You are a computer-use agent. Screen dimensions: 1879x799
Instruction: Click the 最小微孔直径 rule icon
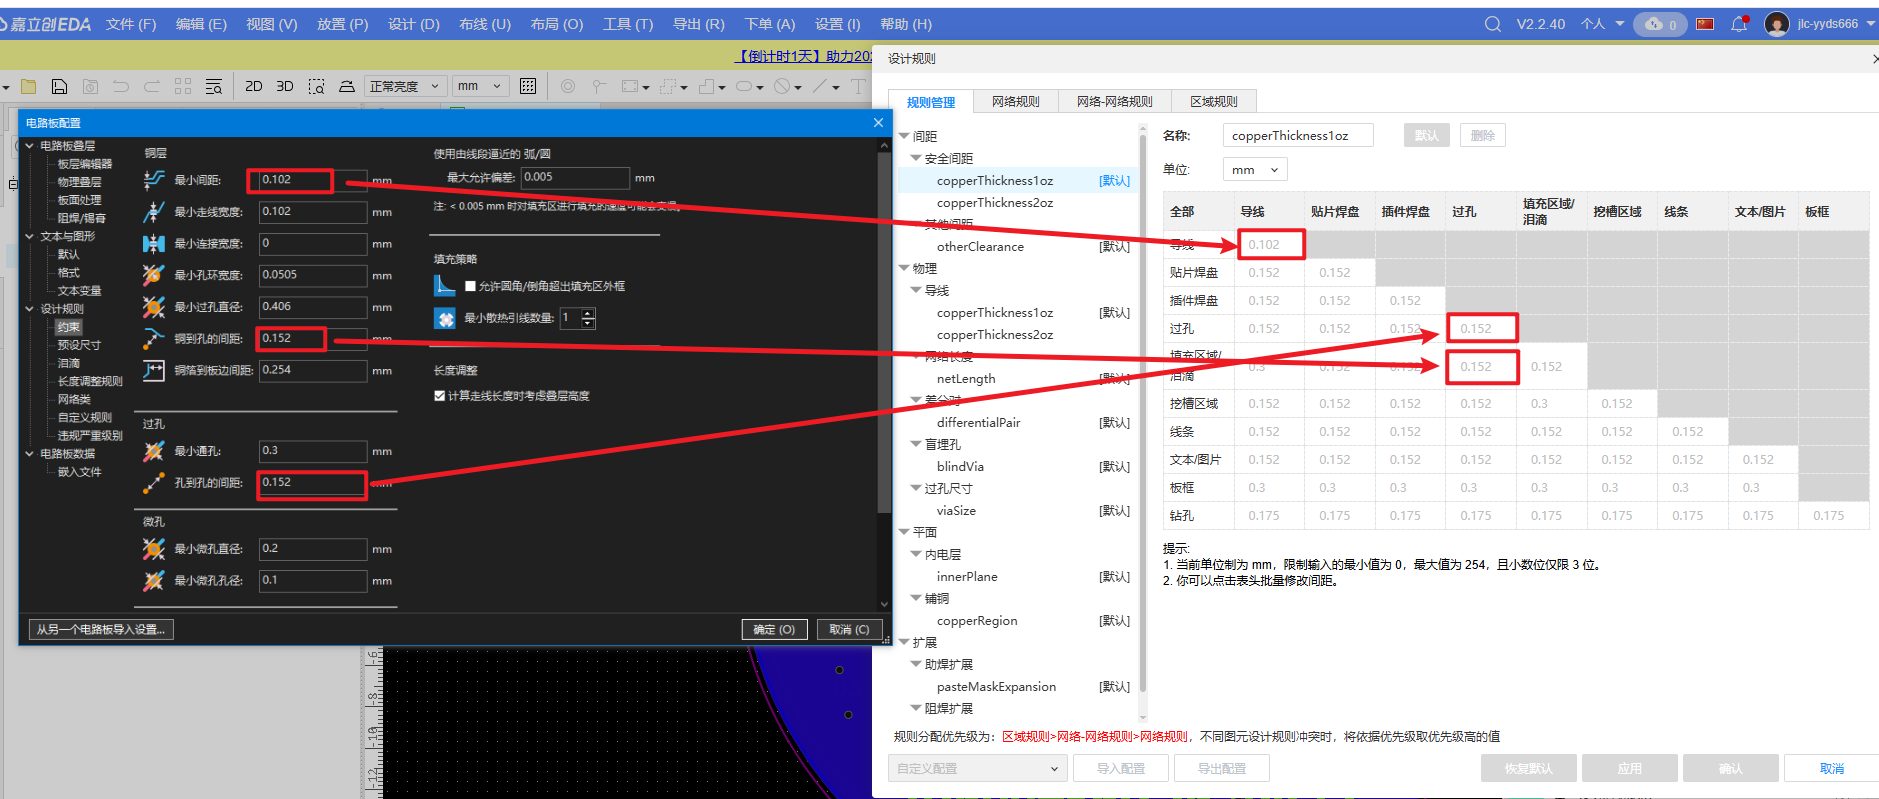[x=154, y=549]
